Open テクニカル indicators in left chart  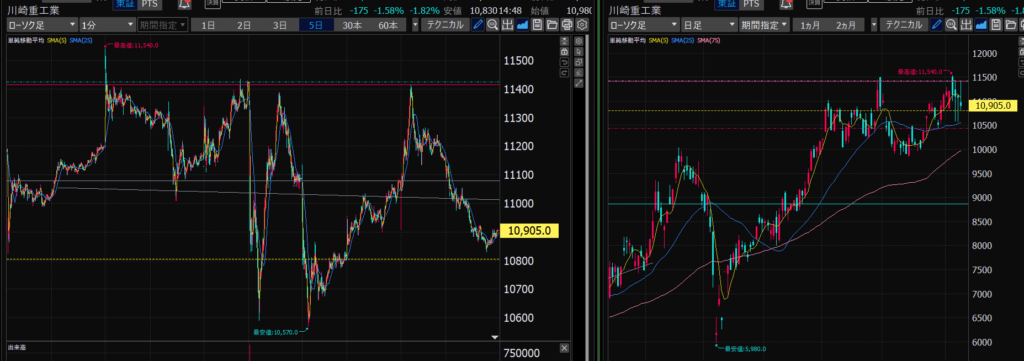(445, 25)
